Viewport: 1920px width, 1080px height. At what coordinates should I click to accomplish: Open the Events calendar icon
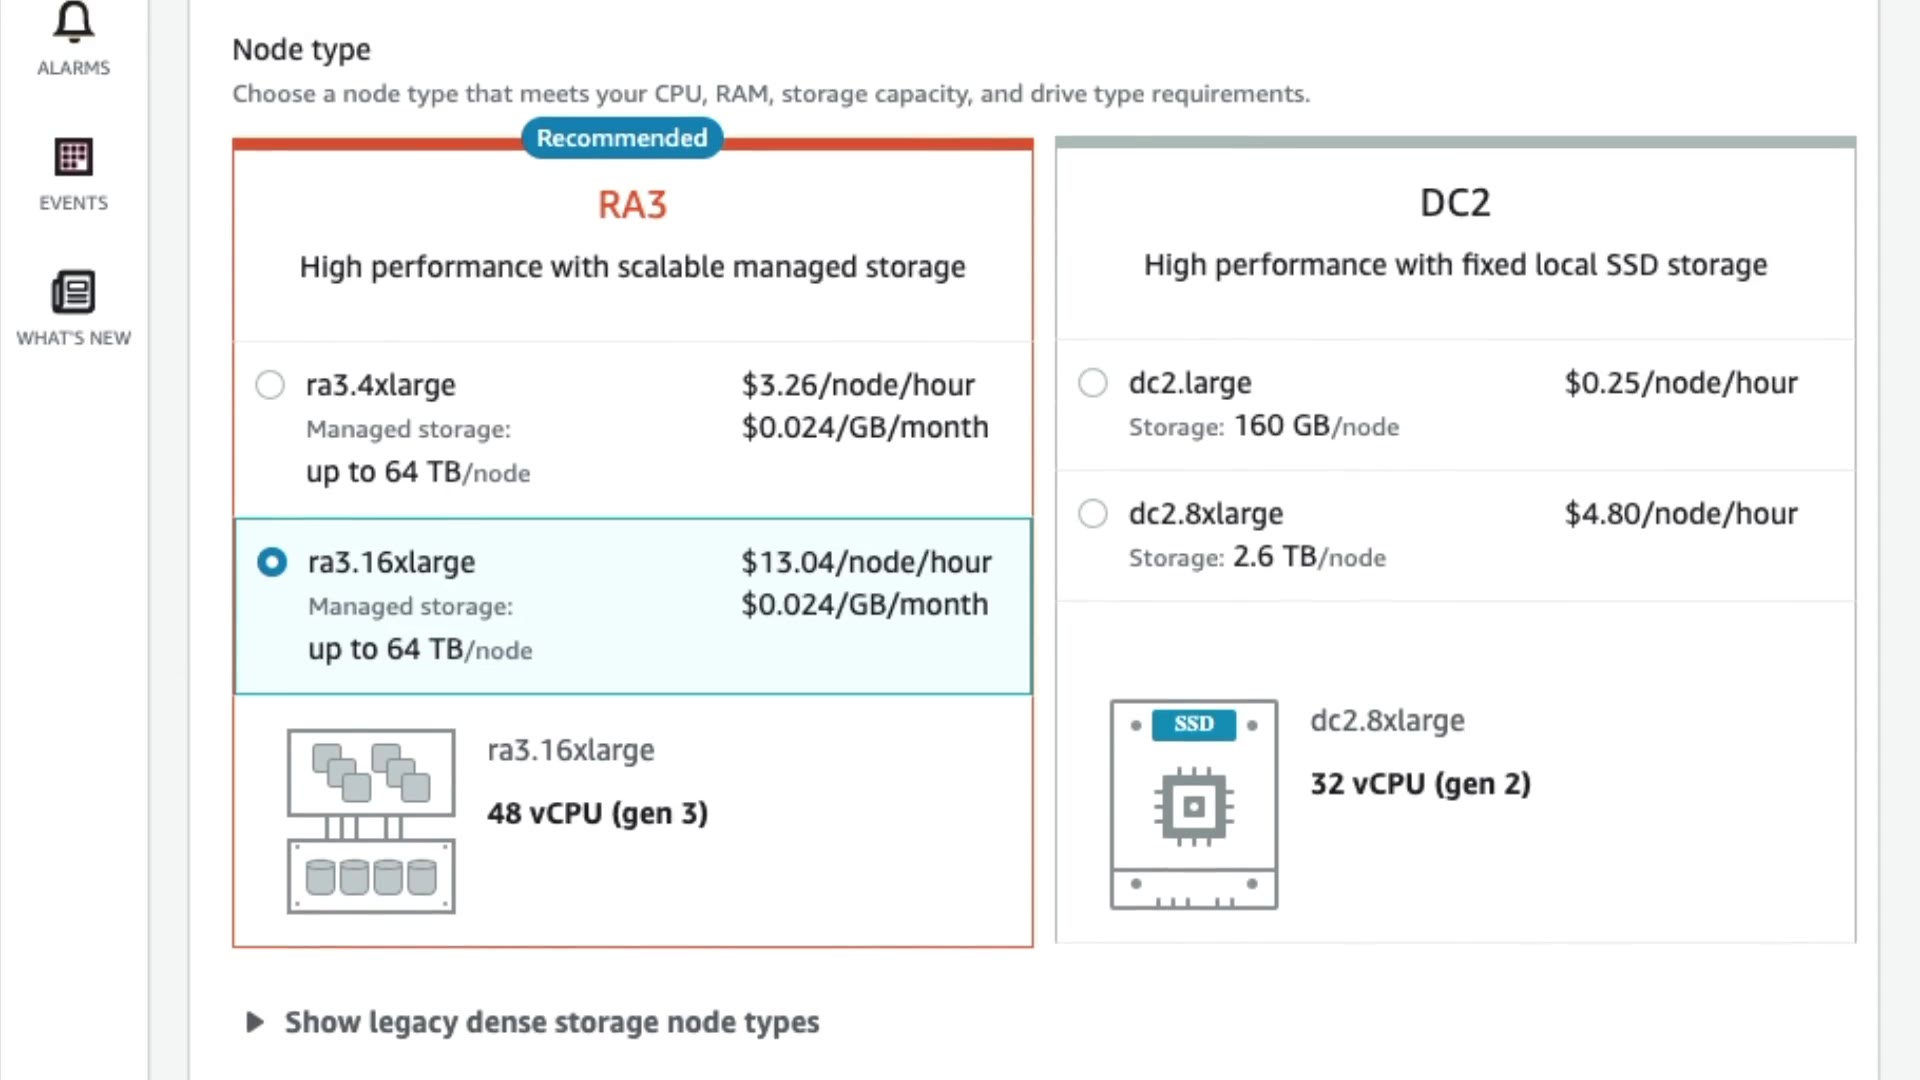click(x=73, y=157)
